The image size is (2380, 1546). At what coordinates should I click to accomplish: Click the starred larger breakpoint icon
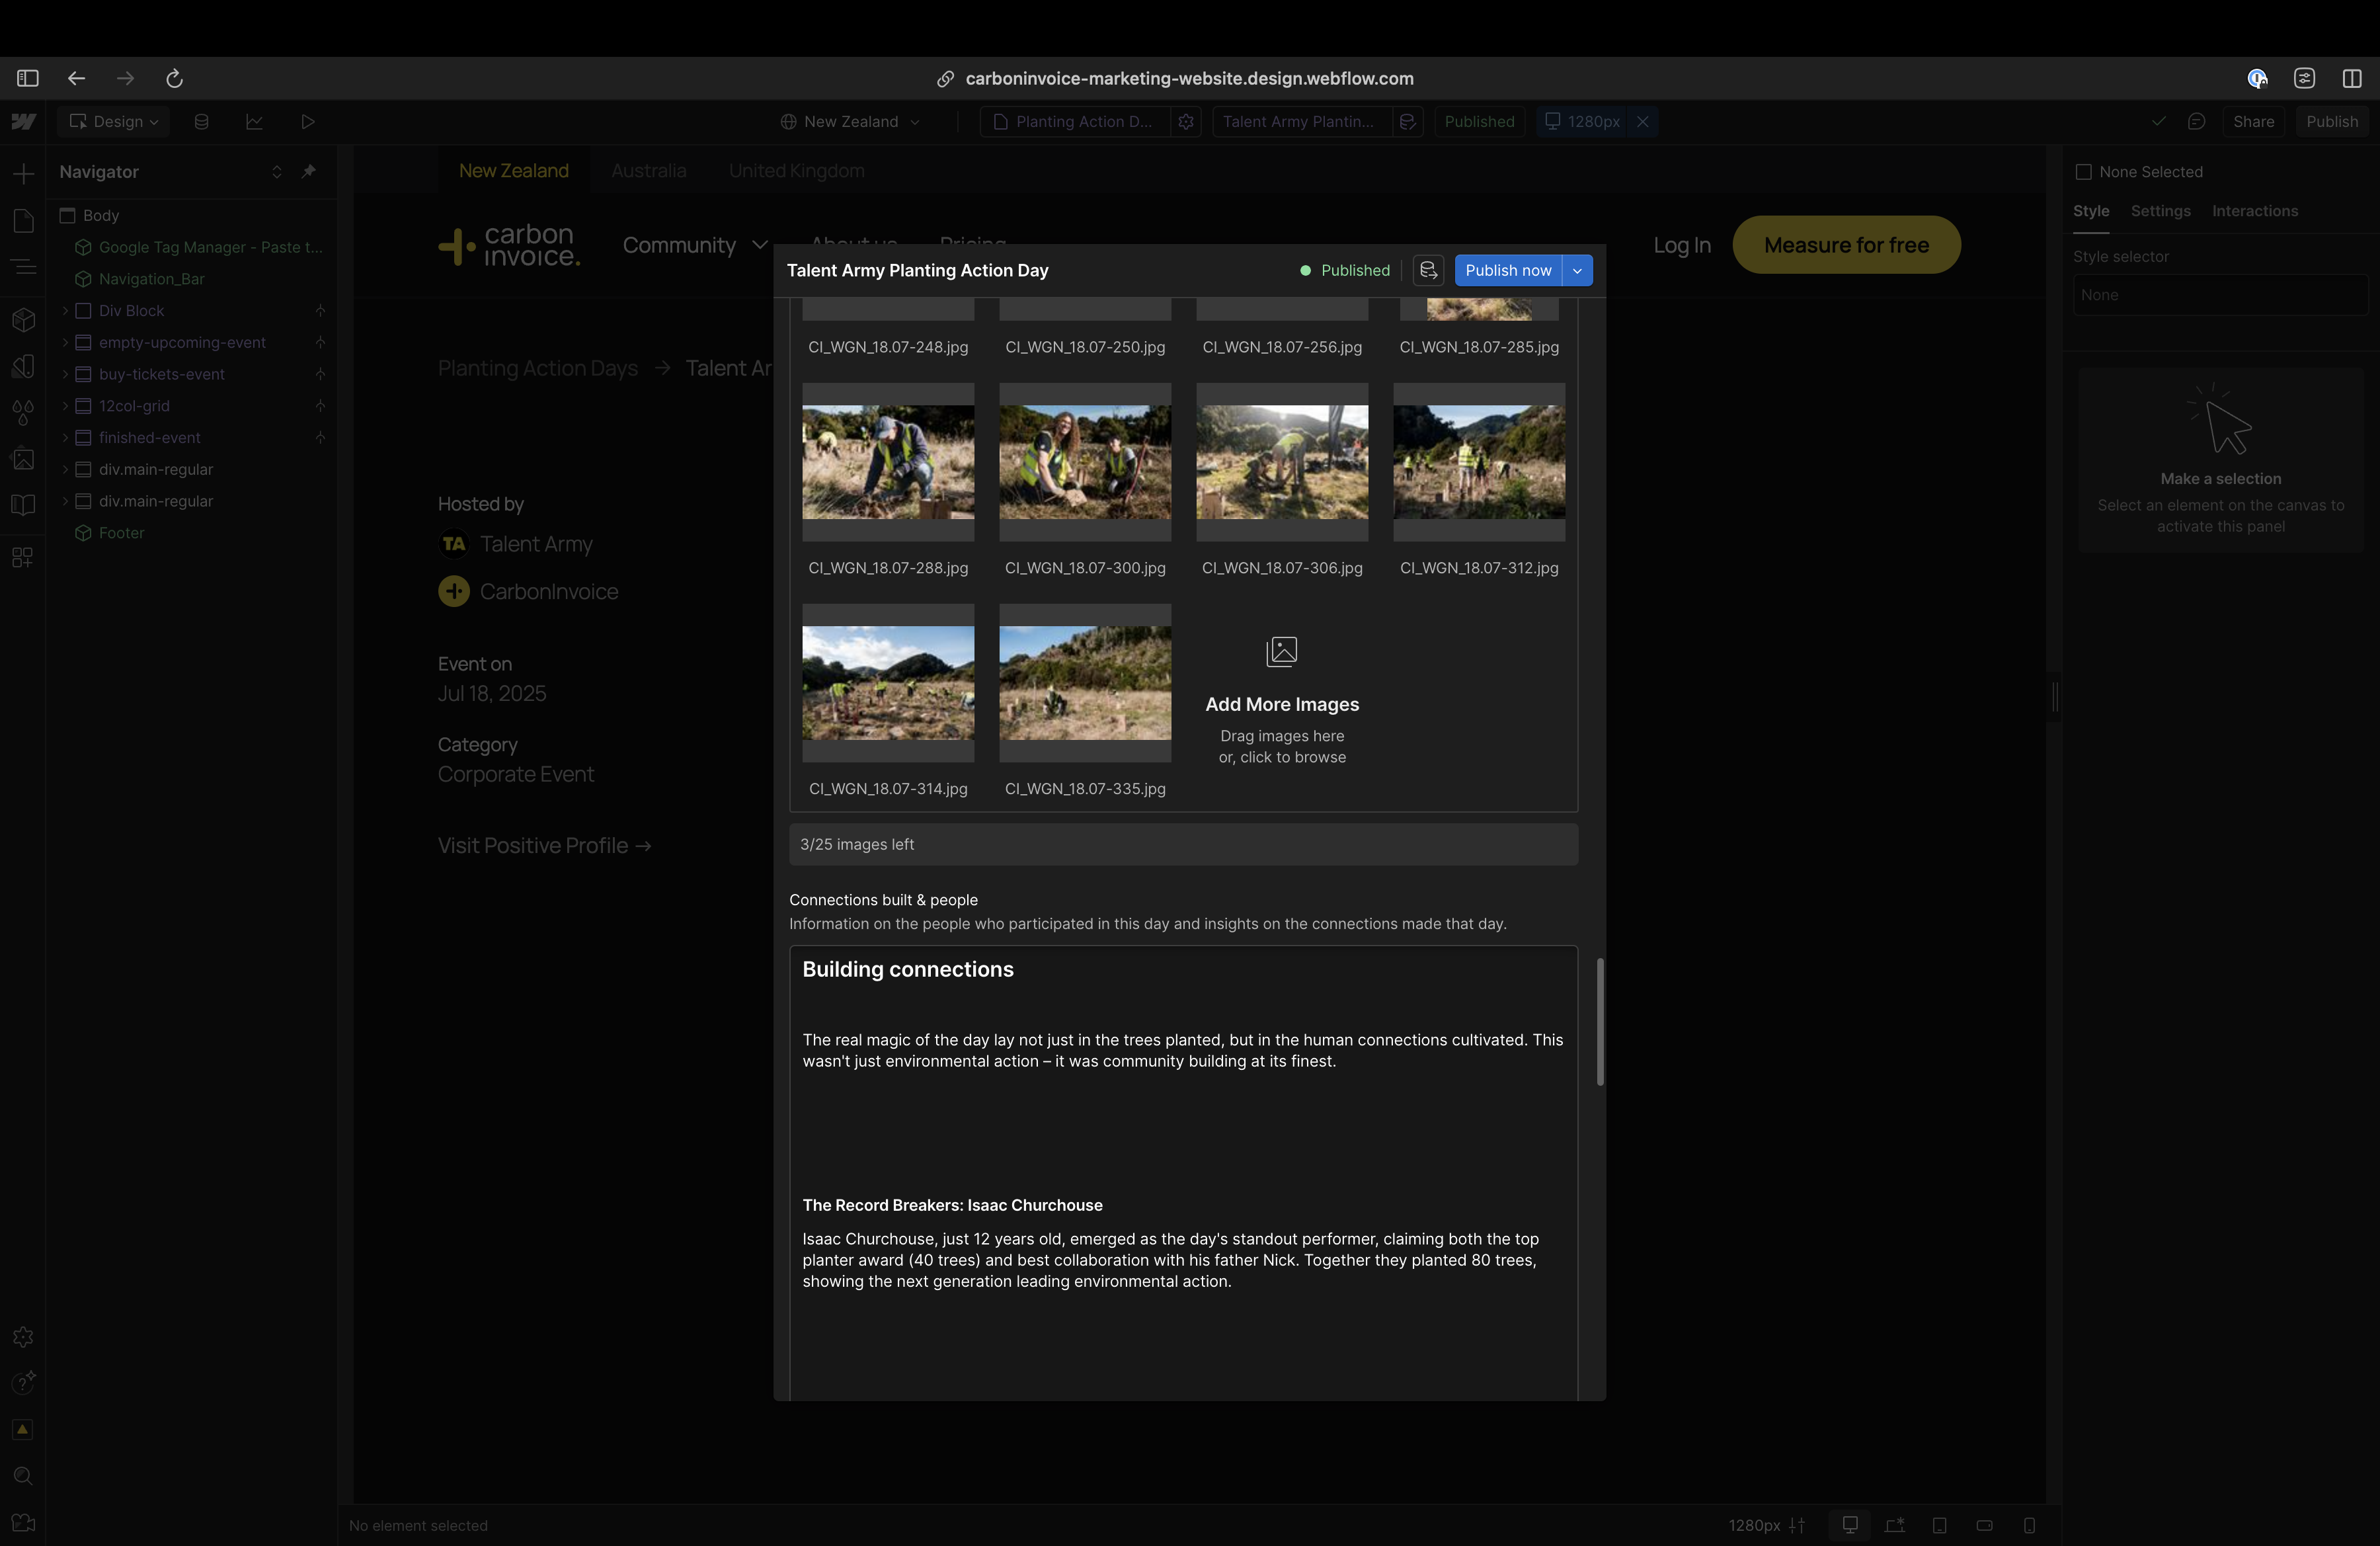pos(1894,1525)
